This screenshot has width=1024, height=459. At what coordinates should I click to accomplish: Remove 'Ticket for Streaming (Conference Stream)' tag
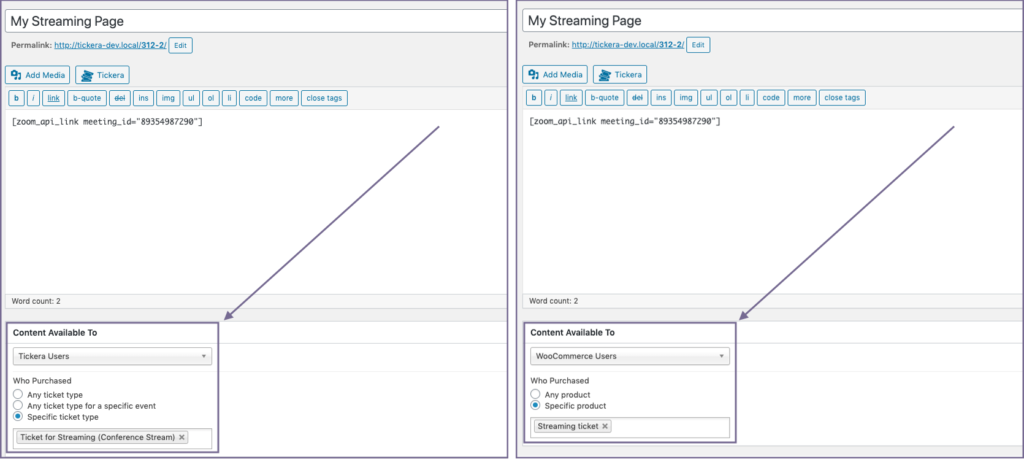pos(182,437)
